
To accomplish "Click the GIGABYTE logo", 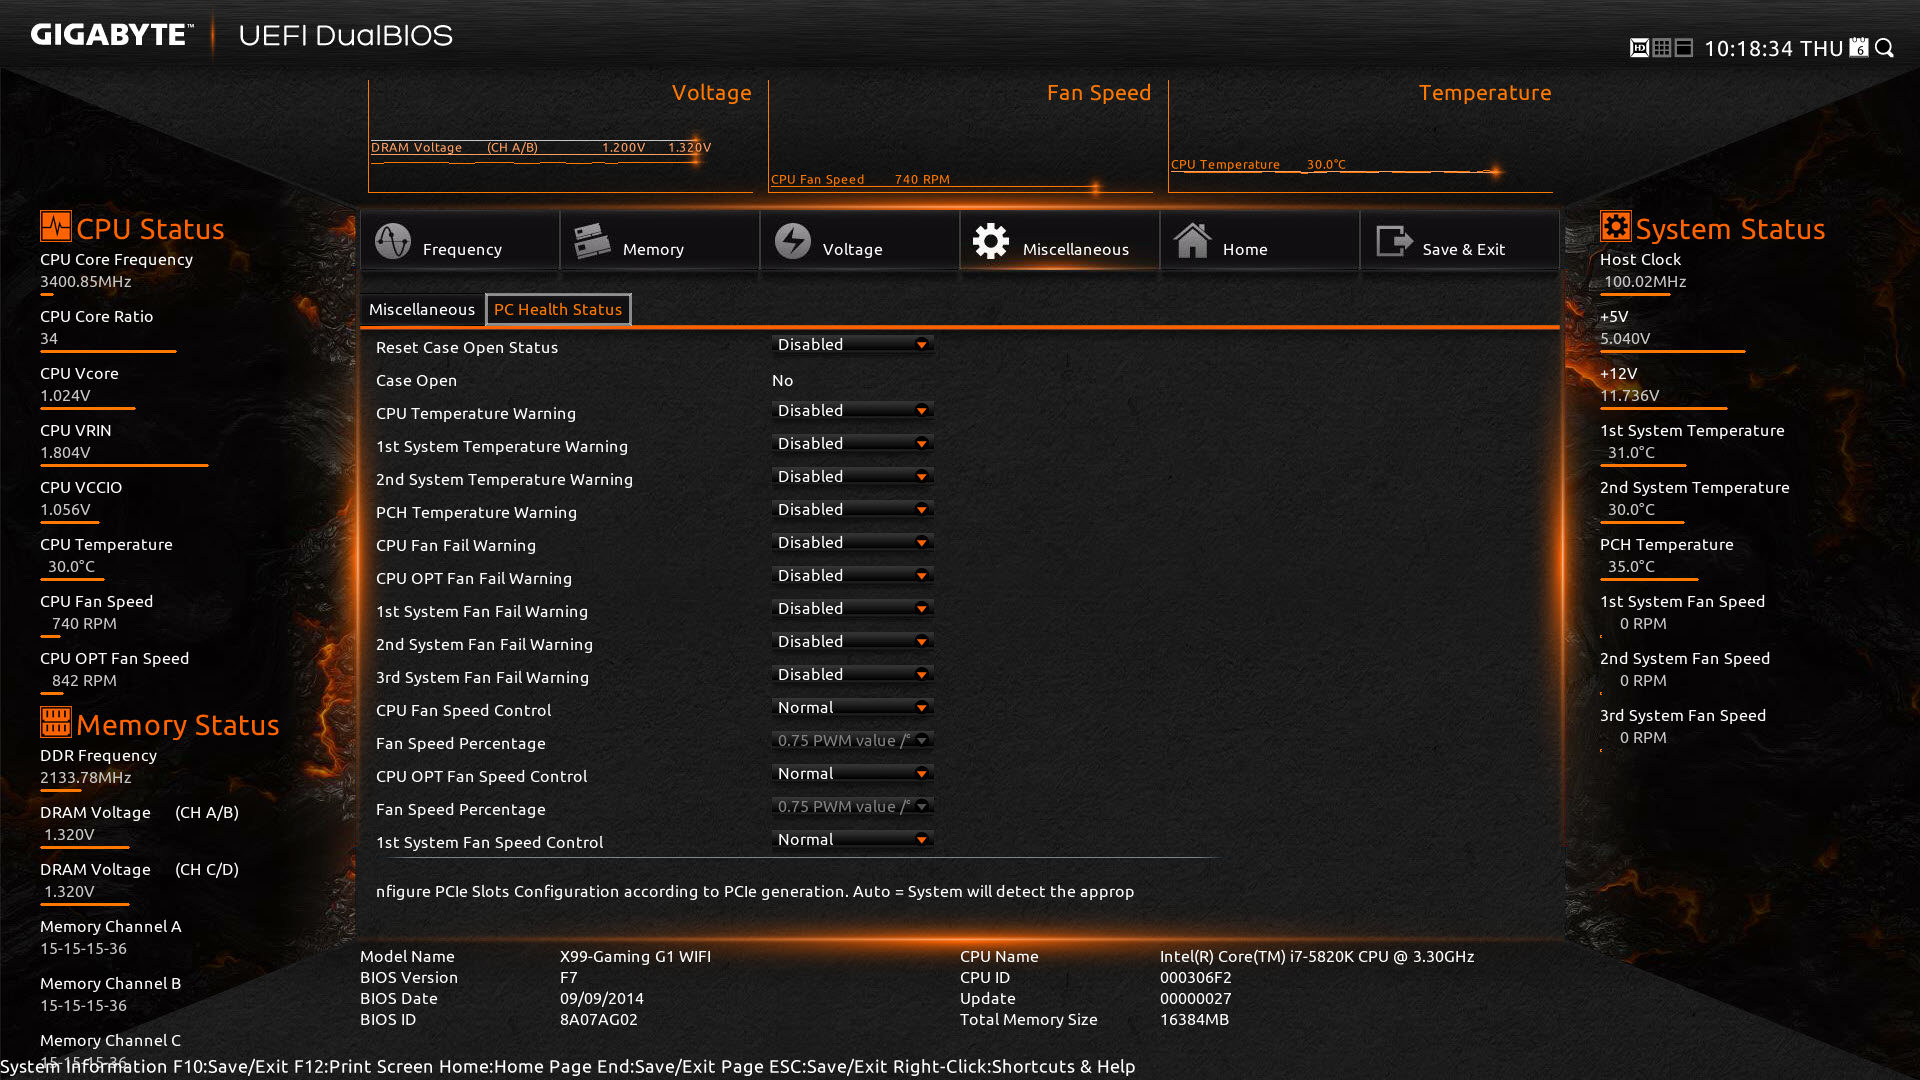I will coord(111,35).
